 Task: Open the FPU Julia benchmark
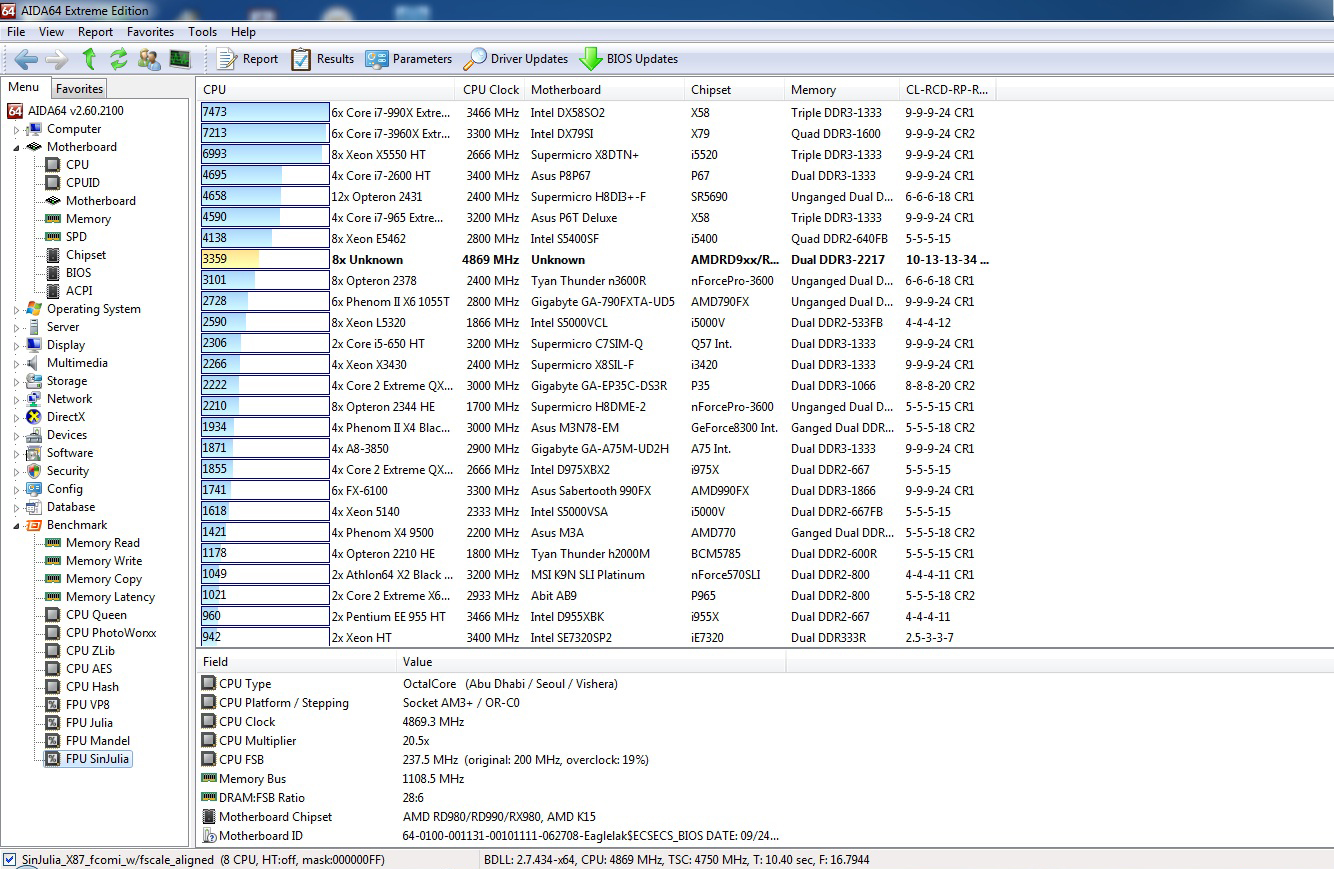click(x=89, y=723)
